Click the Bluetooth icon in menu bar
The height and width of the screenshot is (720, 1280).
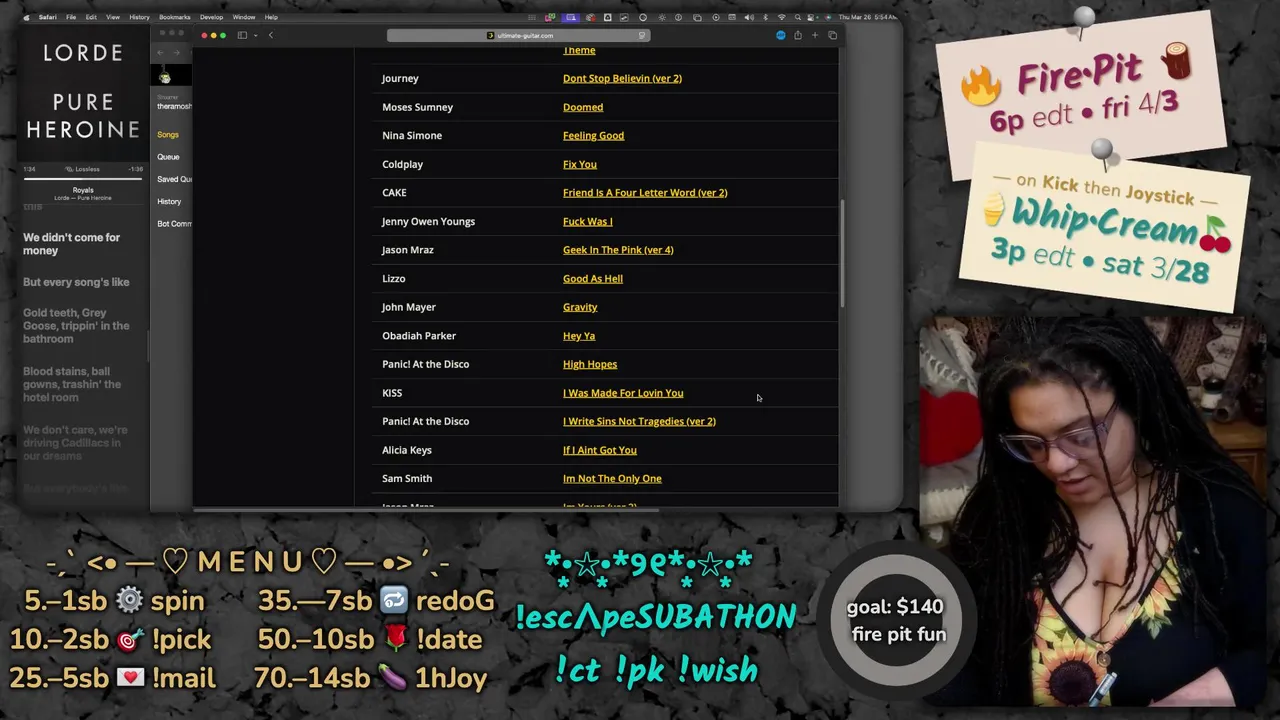tap(765, 17)
